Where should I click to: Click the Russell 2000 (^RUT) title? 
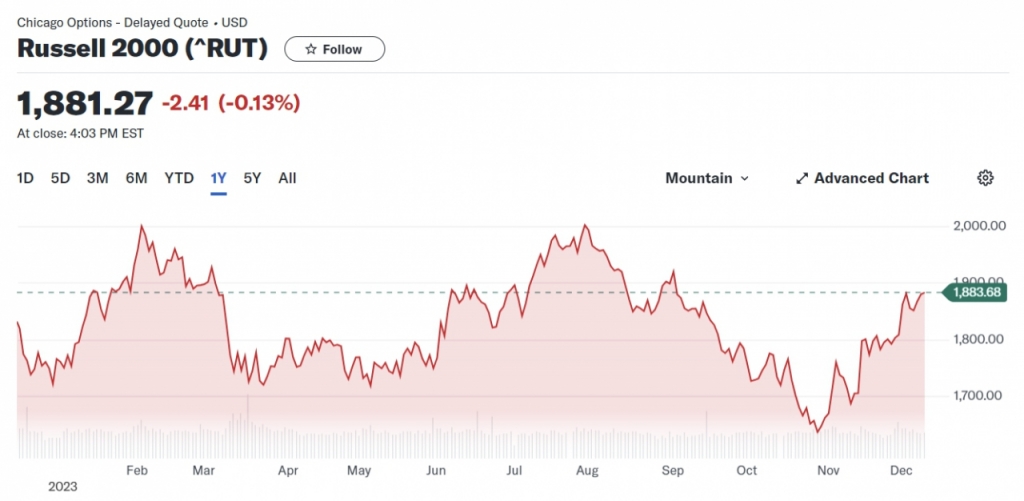click(142, 49)
